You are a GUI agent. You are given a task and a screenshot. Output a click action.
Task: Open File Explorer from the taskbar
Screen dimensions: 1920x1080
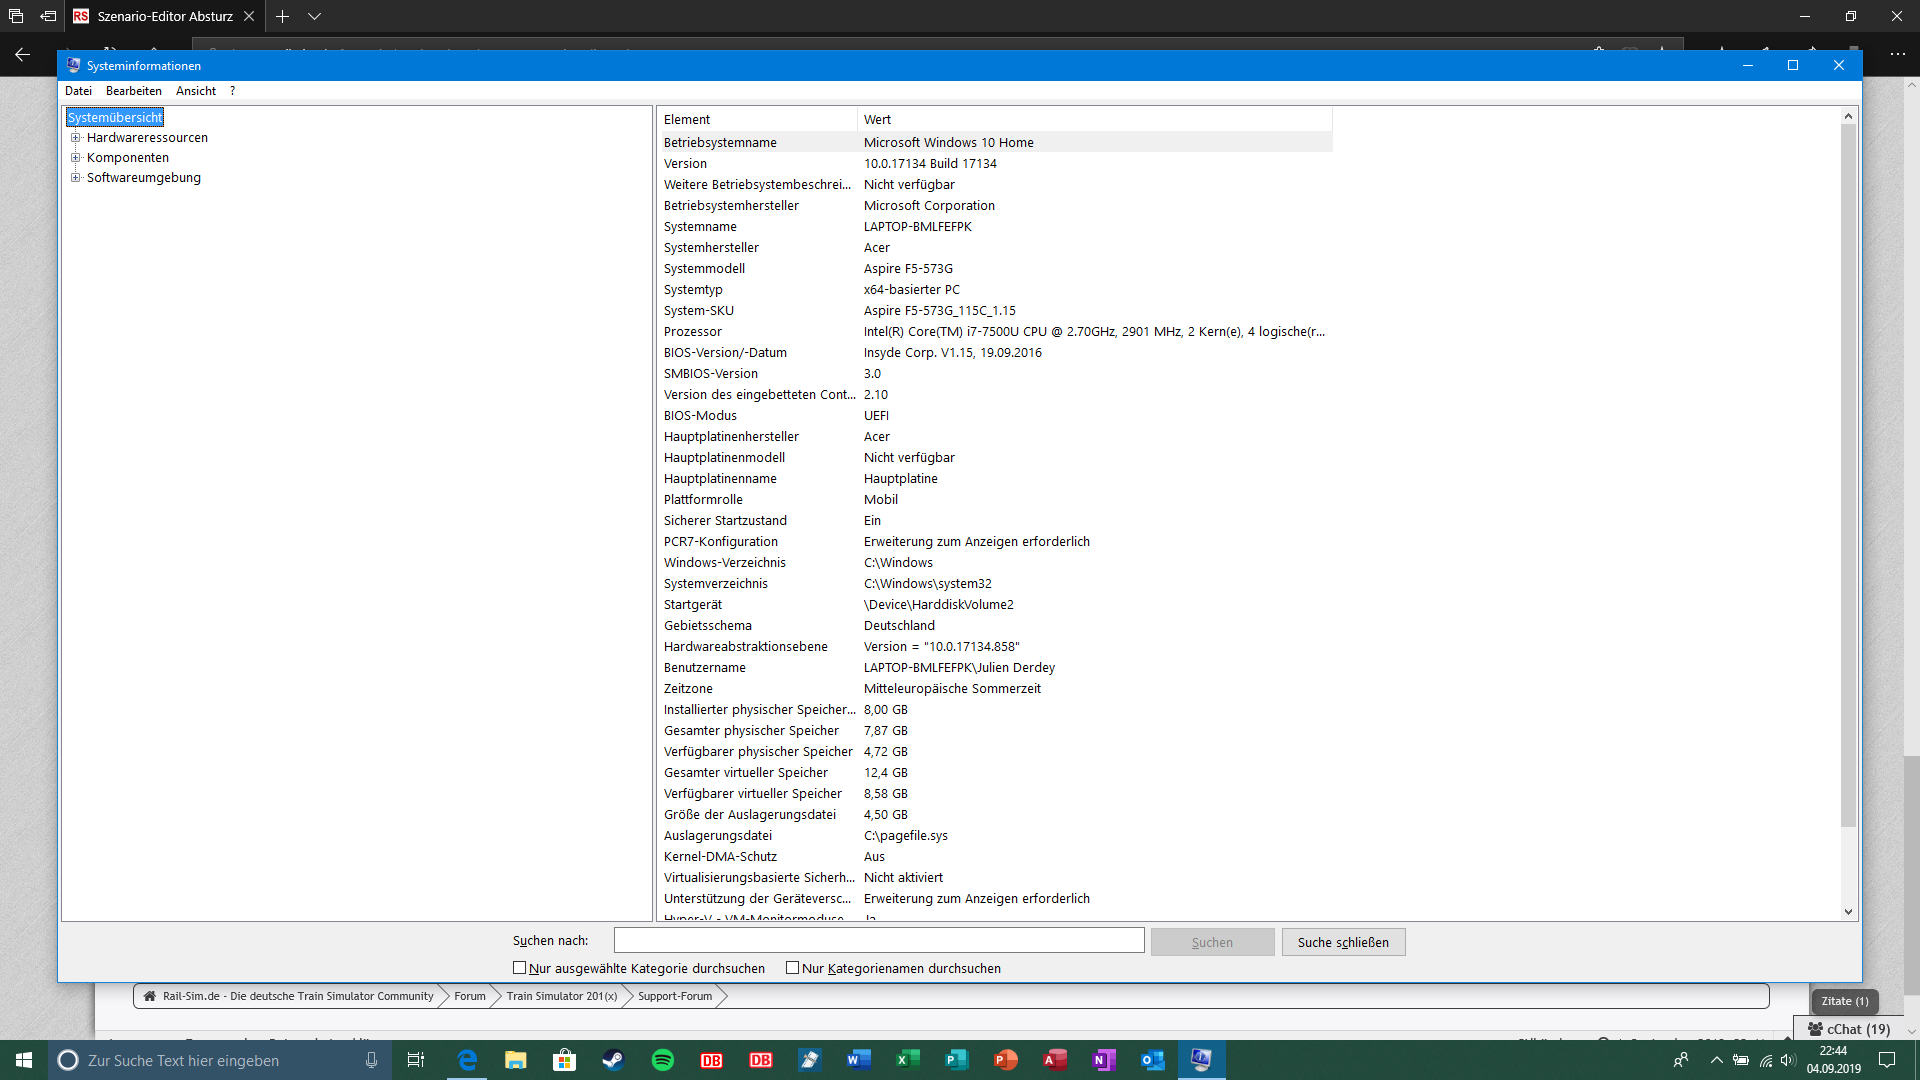515,1060
